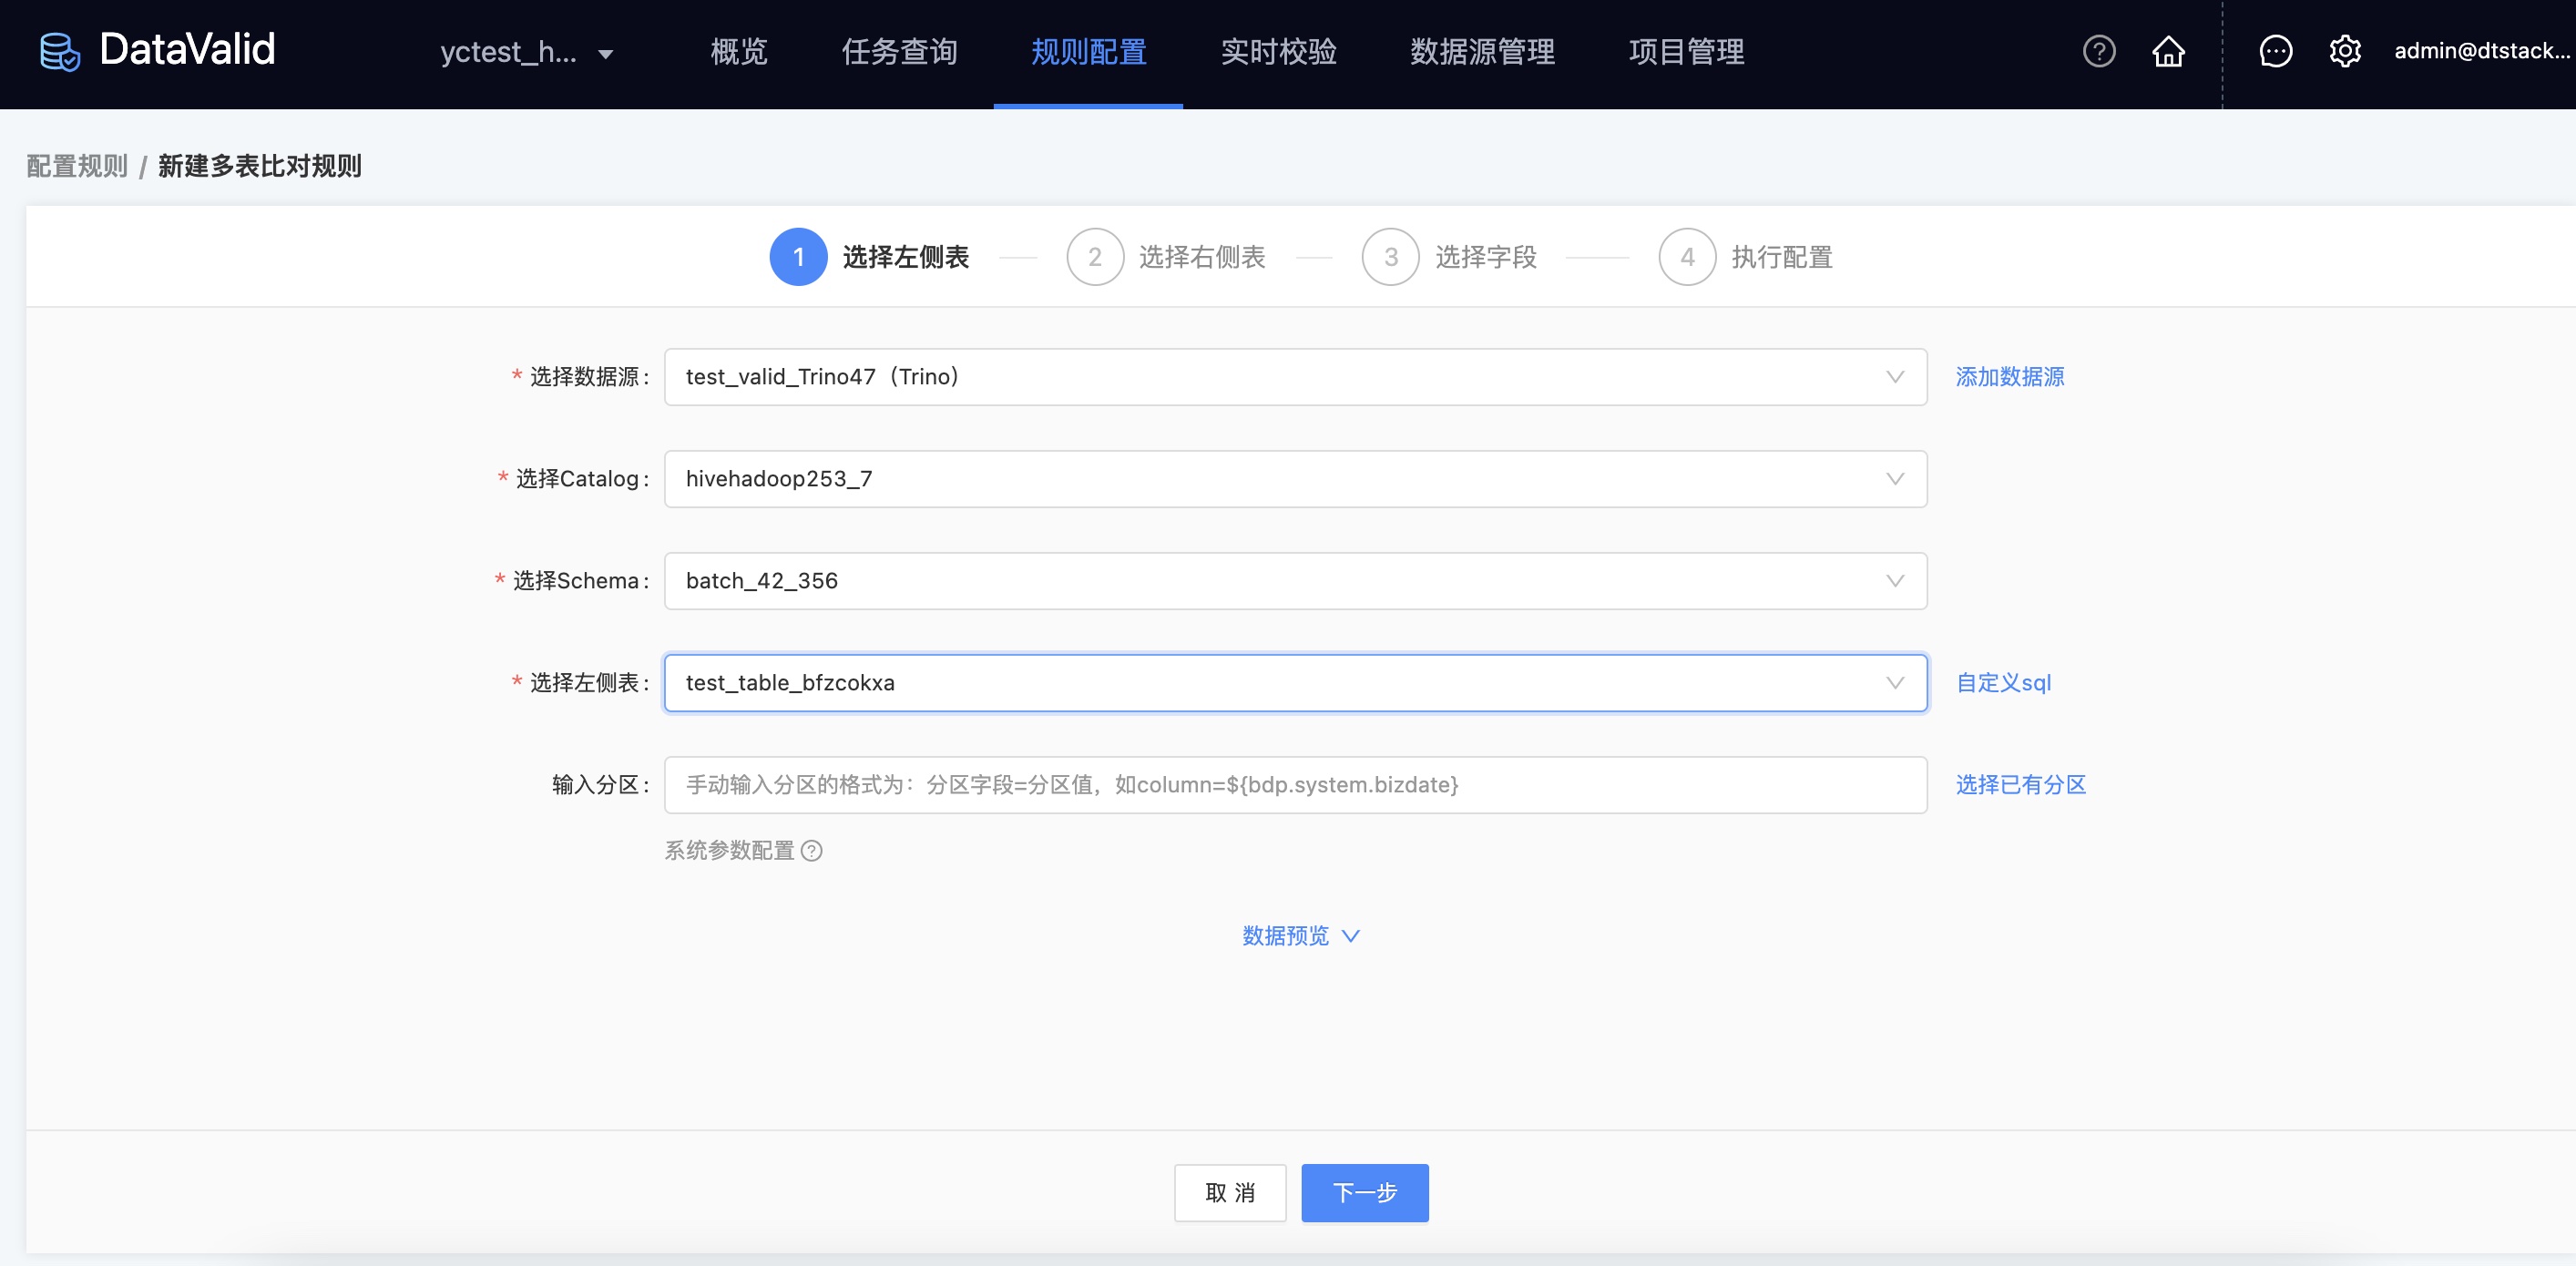This screenshot has height=1266, width=2576.
Task: Click the test_table_bfzcokxa table value
Action: (x=790, y=683)
